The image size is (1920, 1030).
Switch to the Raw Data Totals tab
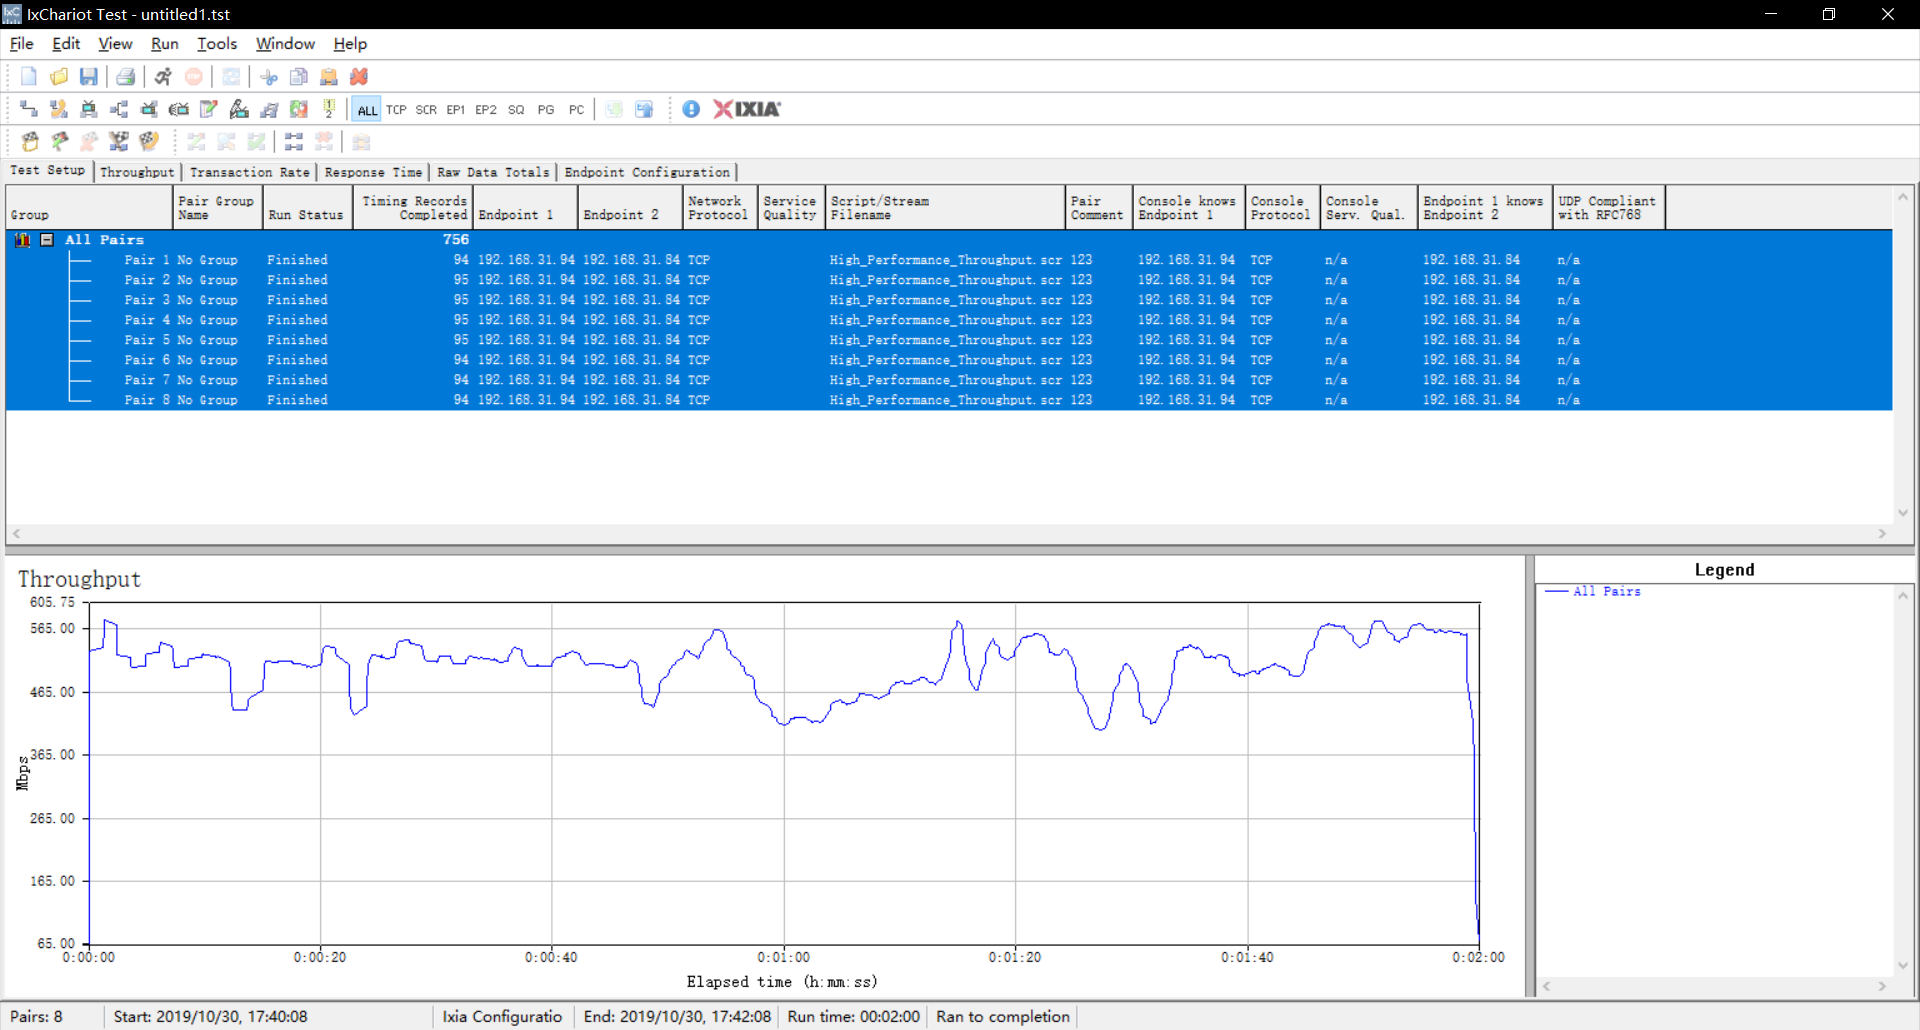click(493, 172)
